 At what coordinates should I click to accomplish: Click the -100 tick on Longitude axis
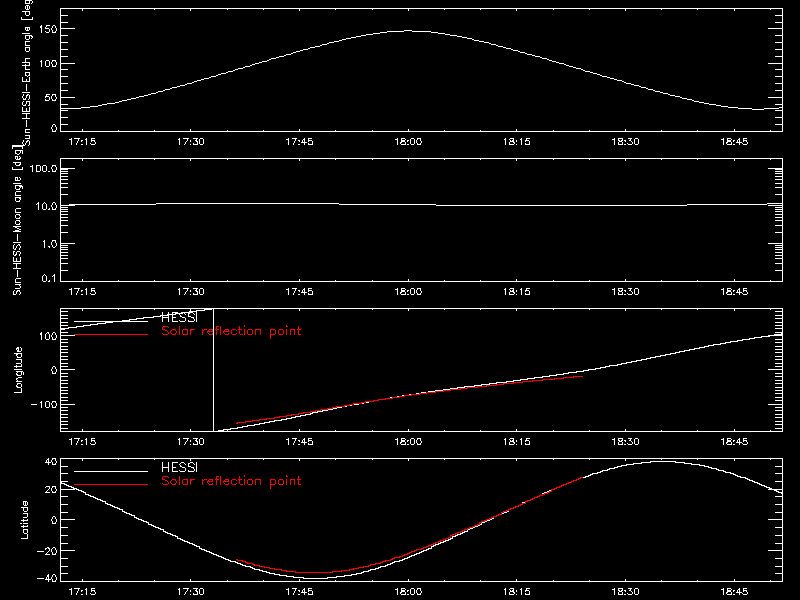[x=44, y=405]
